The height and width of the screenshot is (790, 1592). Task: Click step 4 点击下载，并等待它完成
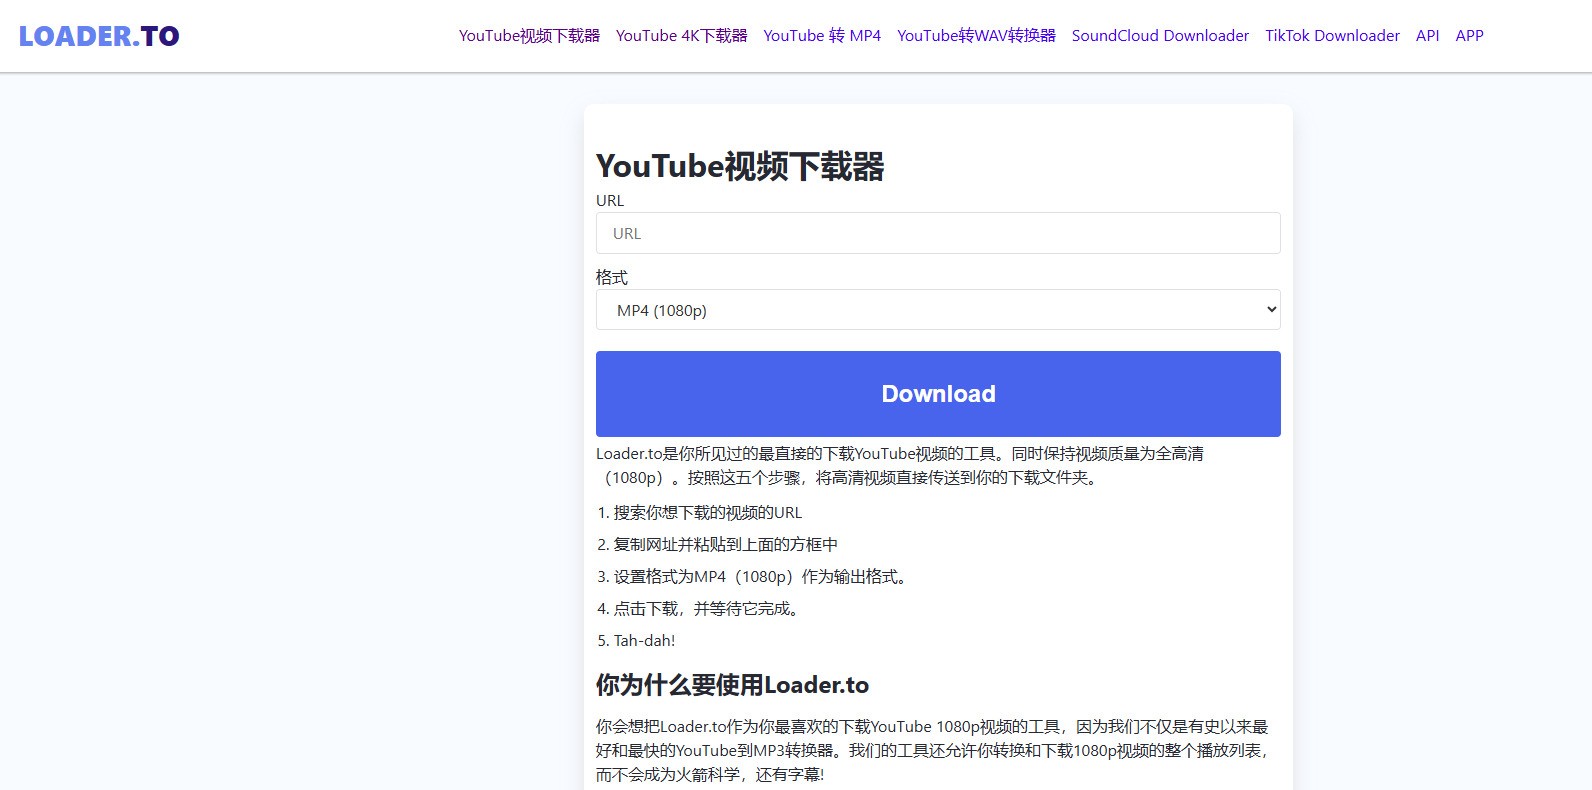(709, 609)
